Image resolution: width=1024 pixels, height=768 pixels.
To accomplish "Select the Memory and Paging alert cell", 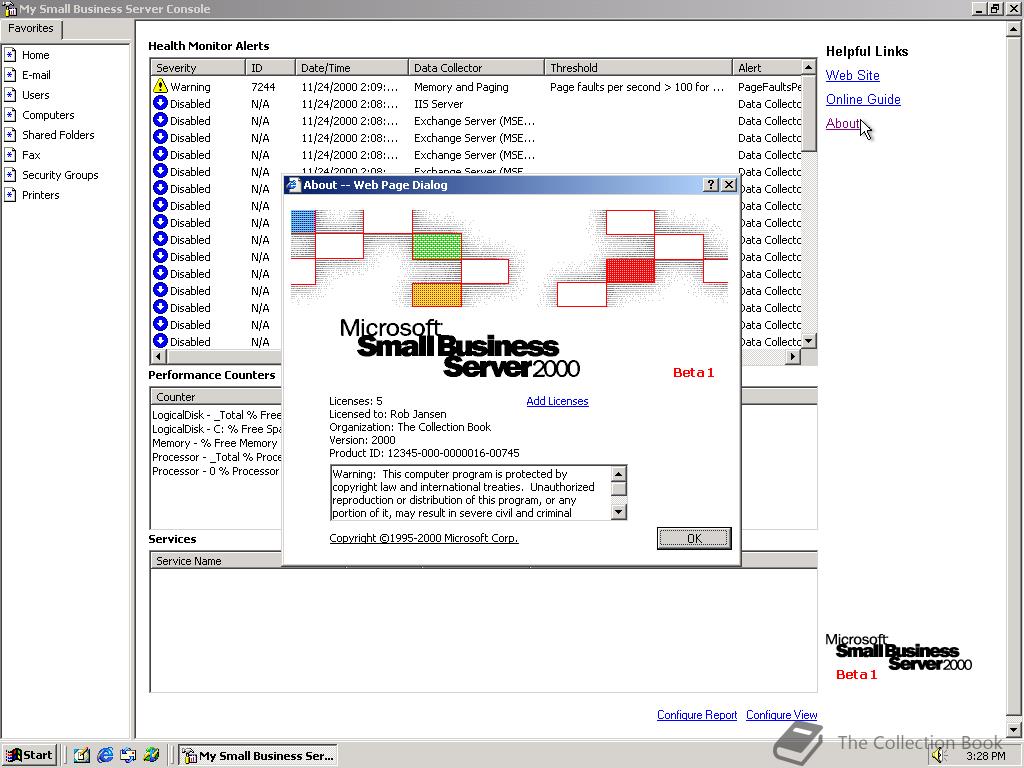I will [461, 87].
